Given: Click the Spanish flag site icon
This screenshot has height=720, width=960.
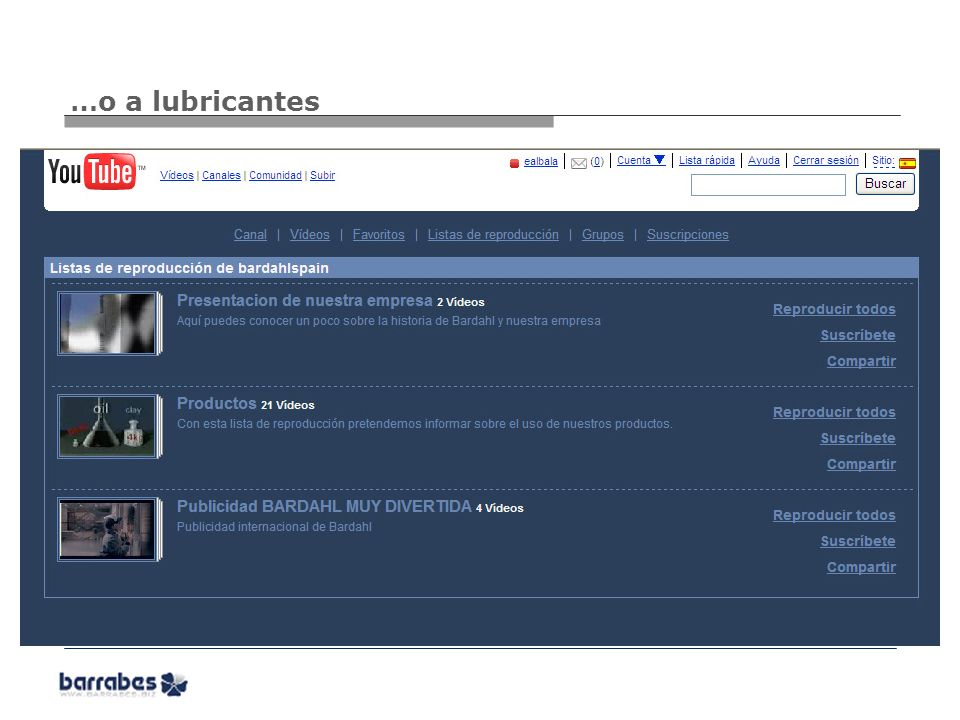Looking at the screenshot, I should coord(907,163).
